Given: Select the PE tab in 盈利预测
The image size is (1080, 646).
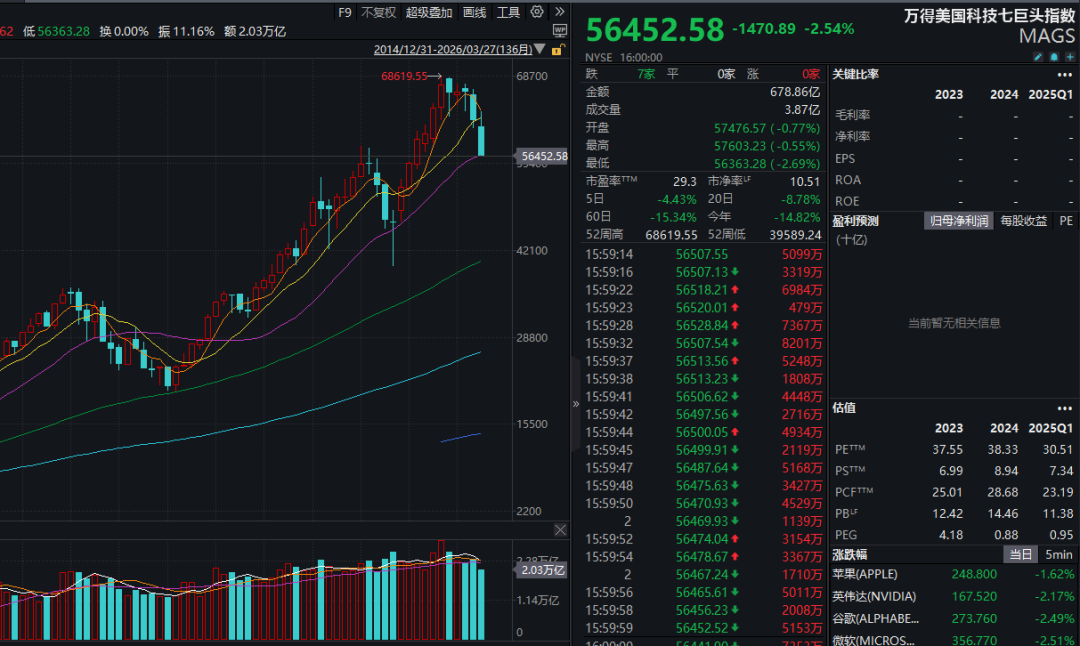Looking at the screenshot, I should point(1065,220).
